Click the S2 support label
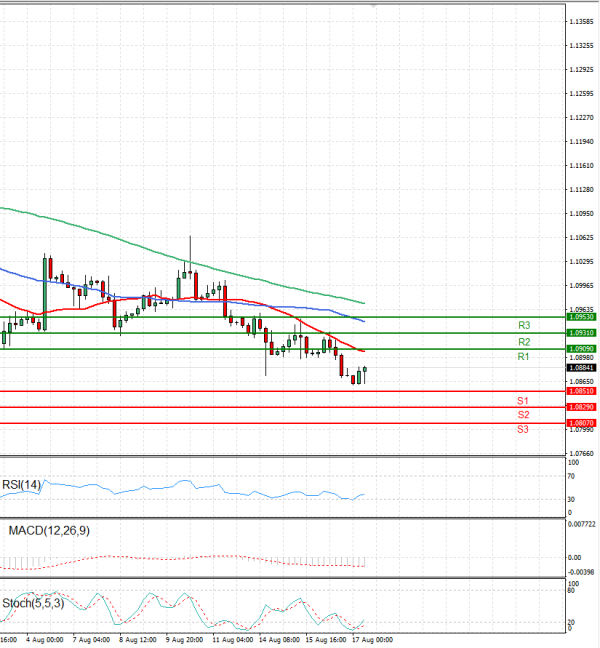 coord(523,415)
